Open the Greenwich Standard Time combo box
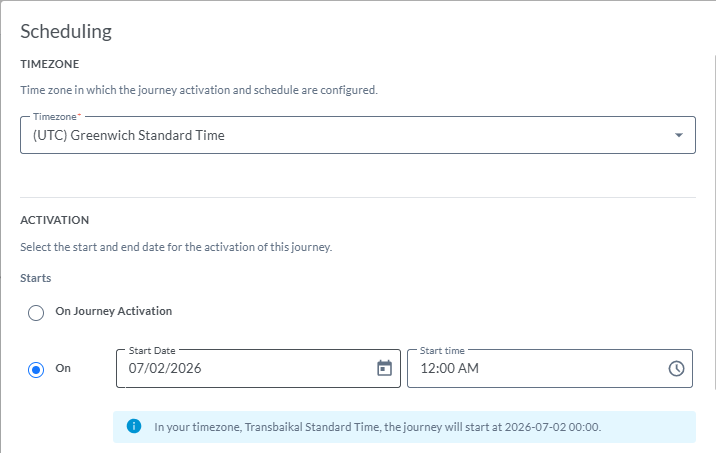716x453 pixels. (x=358, y=135)
